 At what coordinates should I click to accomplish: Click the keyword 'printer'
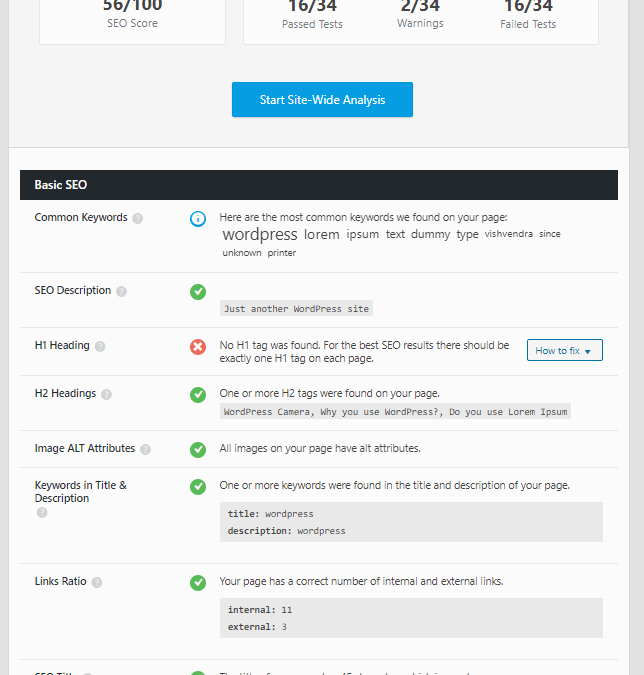[x=282, y=253]
